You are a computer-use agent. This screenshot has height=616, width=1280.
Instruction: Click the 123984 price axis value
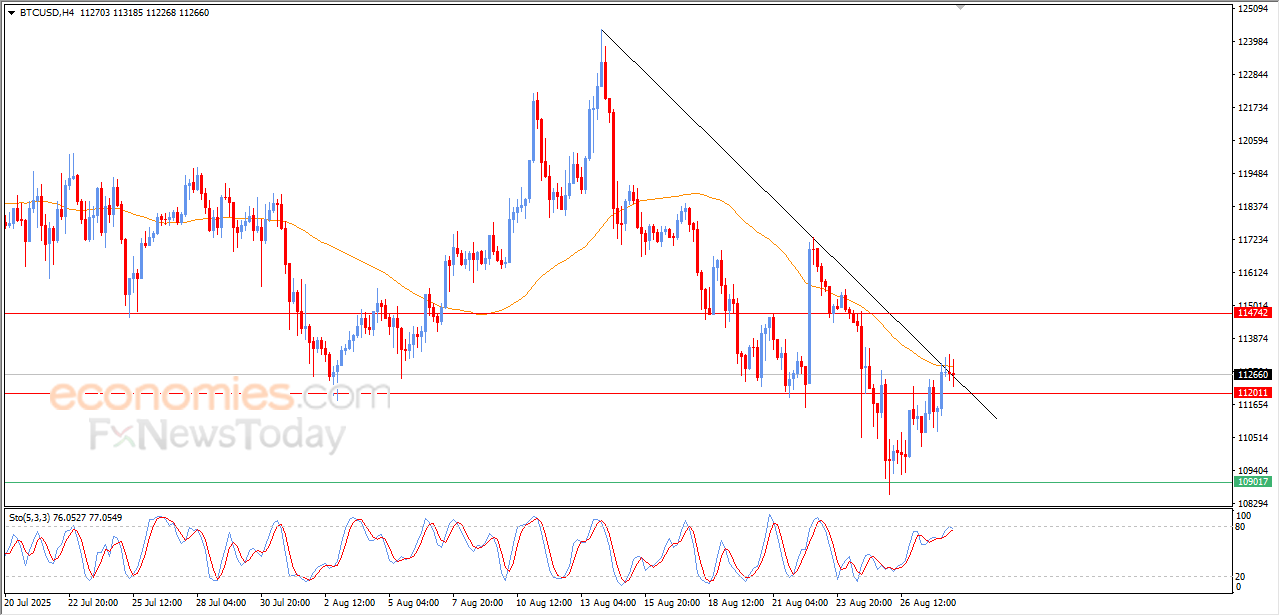point(1253,42)
